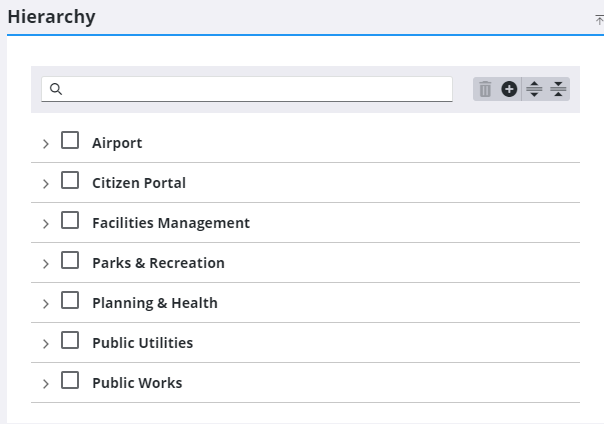Expand the Planning & Health node
The image size is (604, 424).
45,304
